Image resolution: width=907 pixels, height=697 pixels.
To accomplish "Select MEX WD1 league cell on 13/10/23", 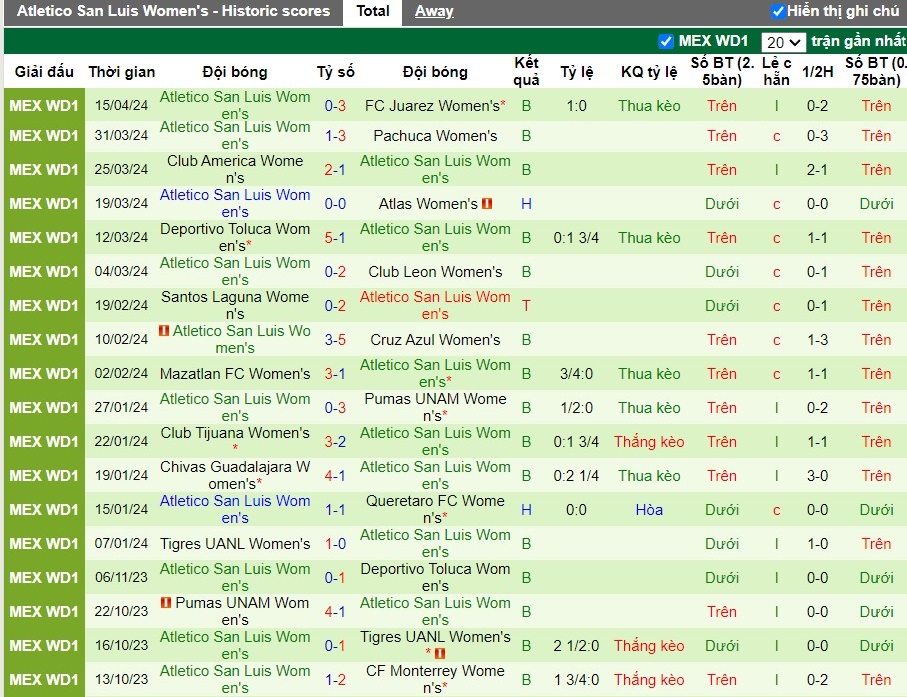I will tap(44, 679).
